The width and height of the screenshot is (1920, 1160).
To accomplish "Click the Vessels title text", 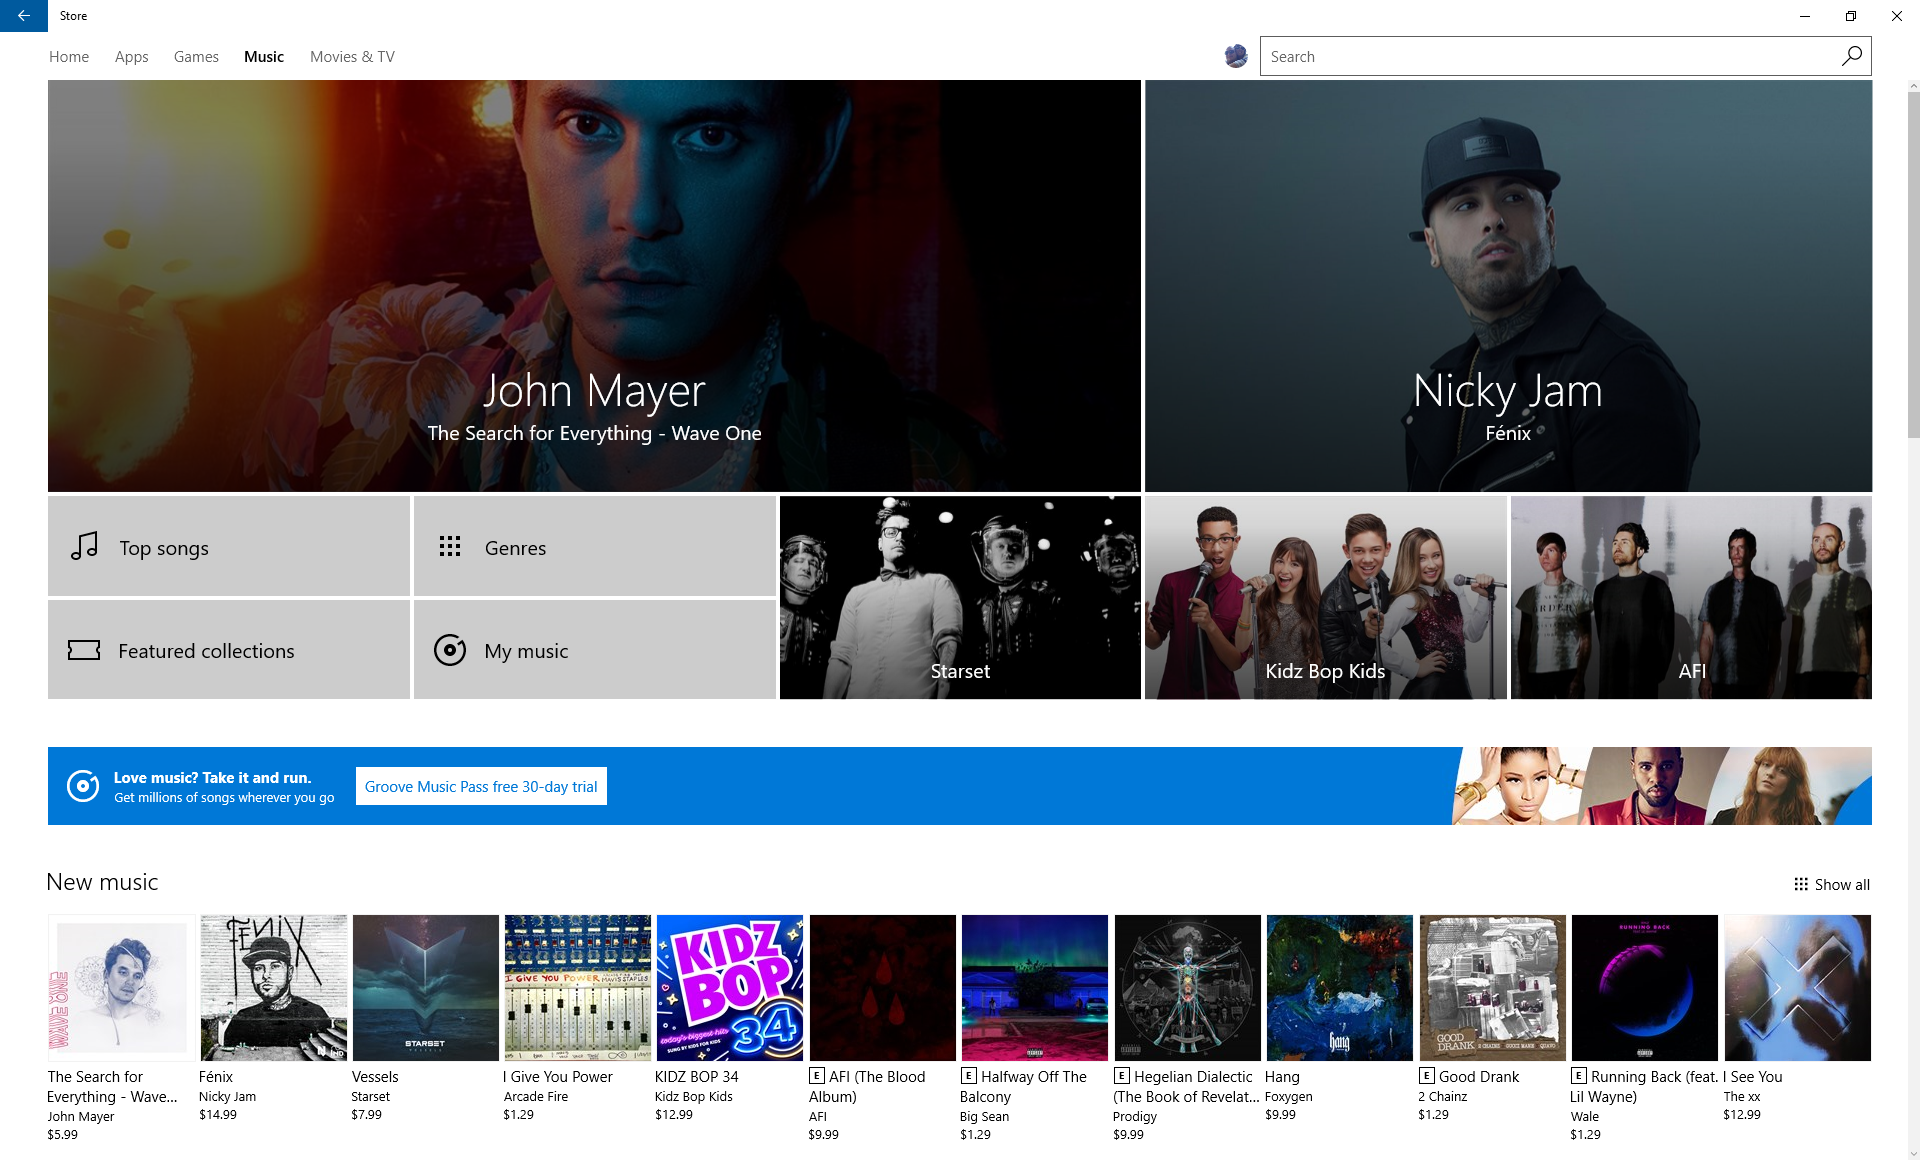I will pos(375,1077).
